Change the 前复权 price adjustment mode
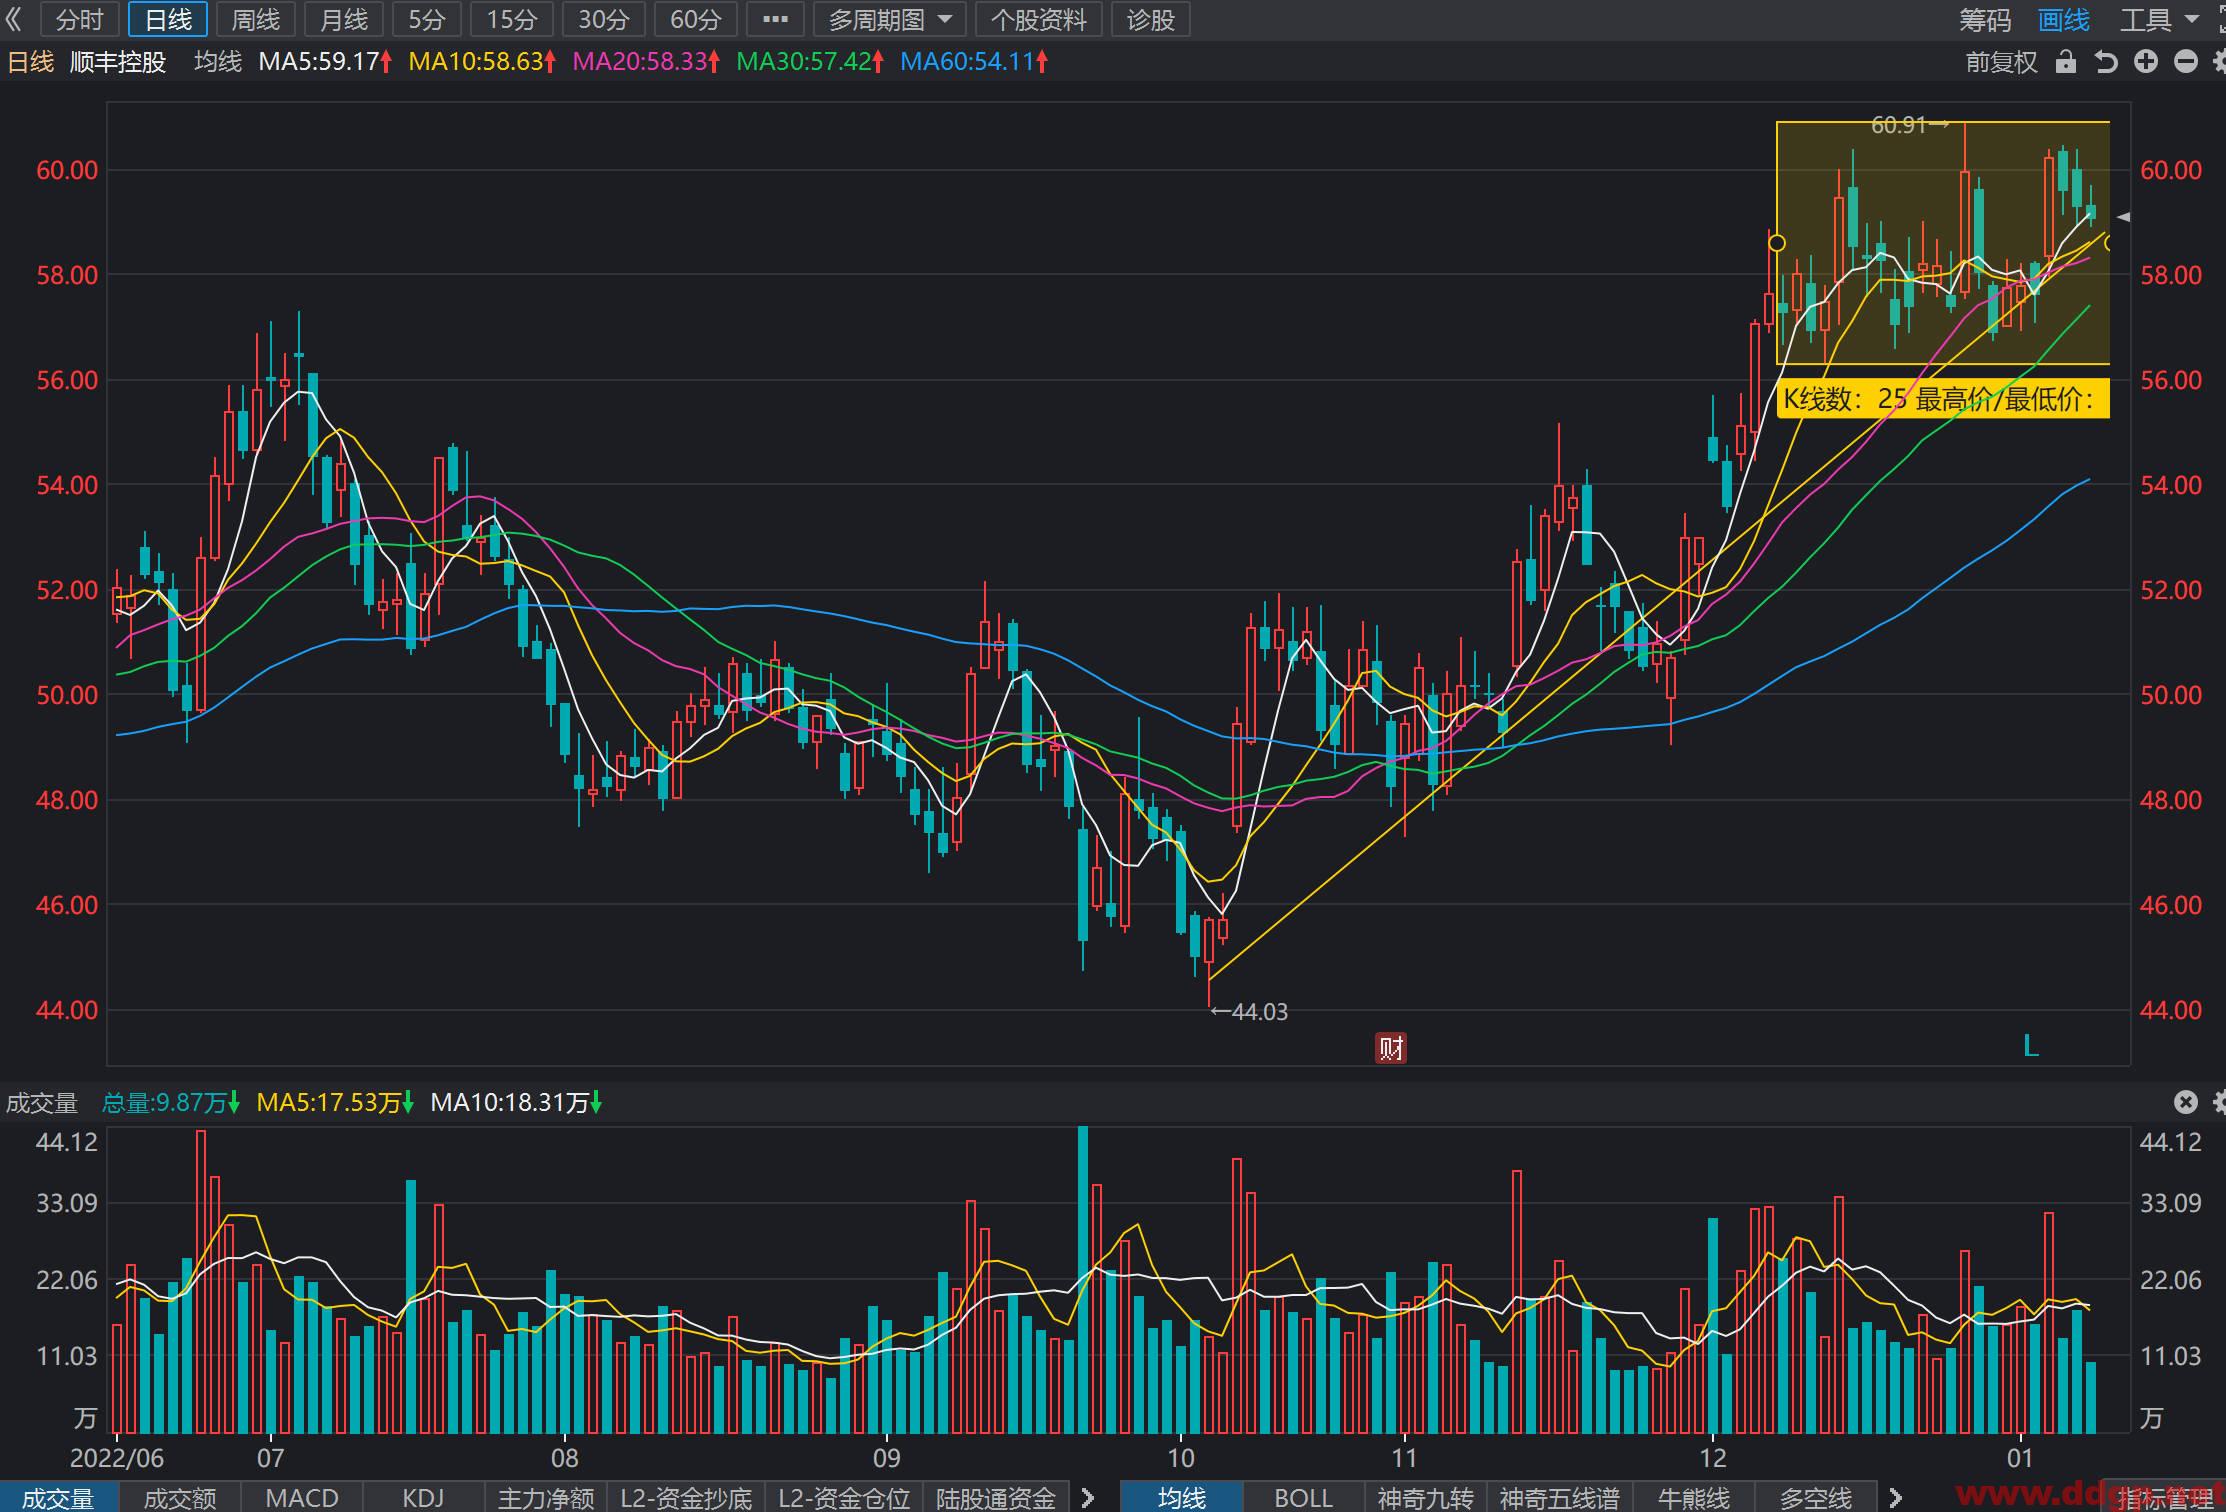This screenshot has width=2226, height=1512. [2001, 62]
